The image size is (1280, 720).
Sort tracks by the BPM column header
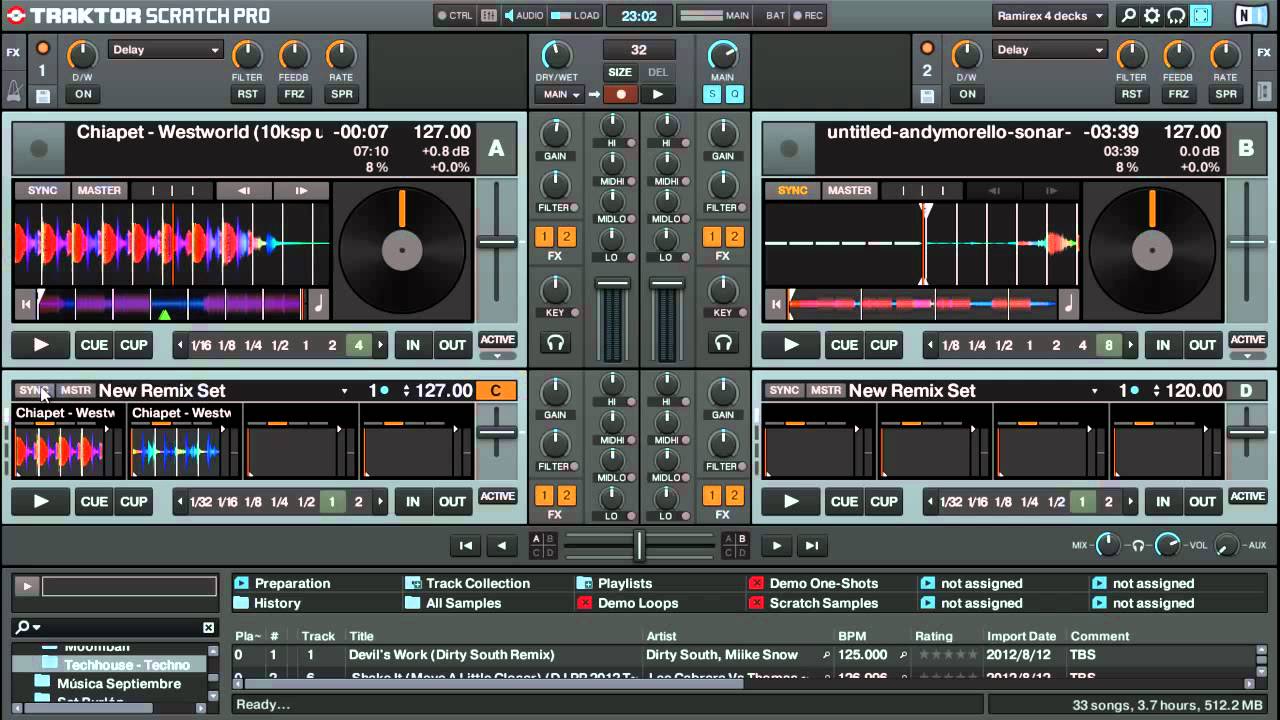pos(851,636)
